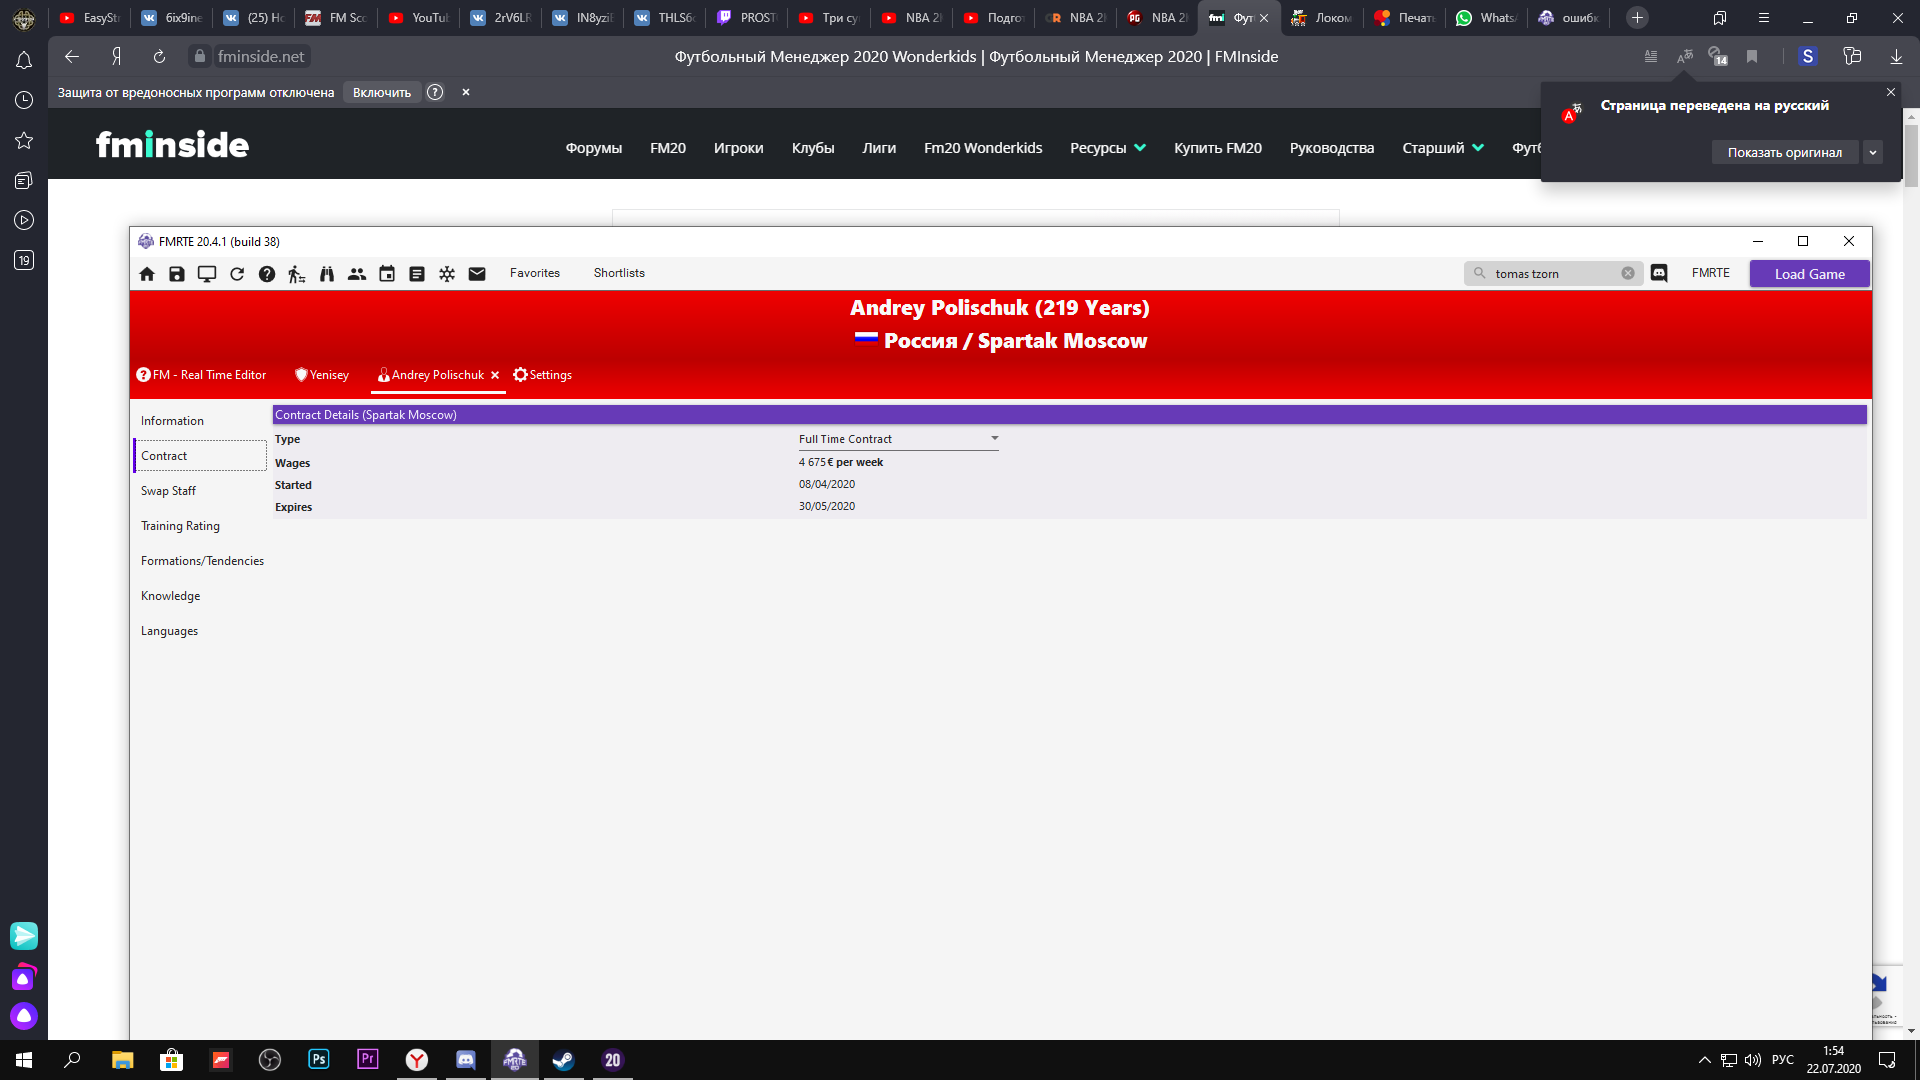Open the Discord icon beside search
Image resolution: width=1920 pixels, height=1080 pixels.
point(1659,273)
